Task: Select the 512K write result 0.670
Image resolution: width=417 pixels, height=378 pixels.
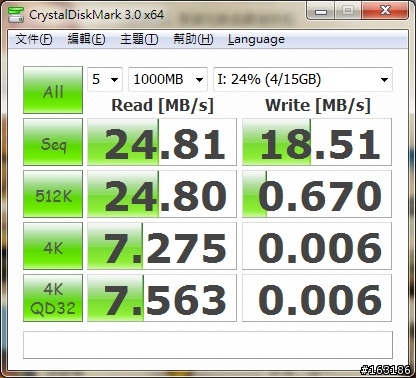Action: point(317,194)
